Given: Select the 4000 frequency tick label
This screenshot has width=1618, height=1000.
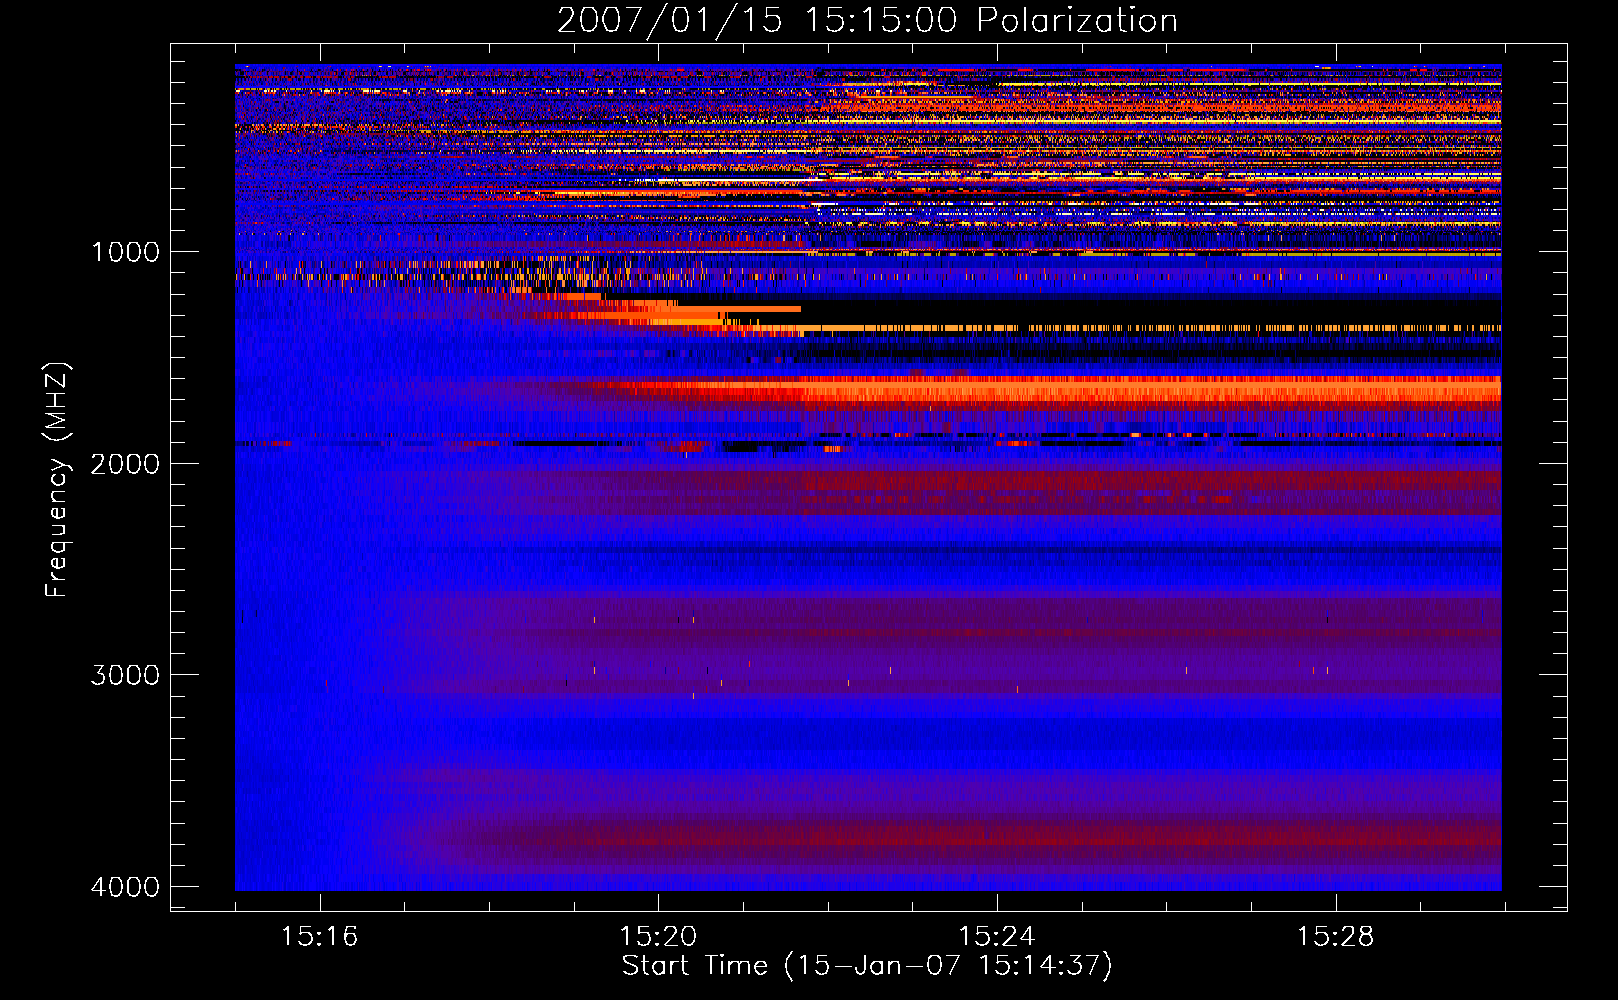Looking at the screenshot, I should click(x=125, y=887).
